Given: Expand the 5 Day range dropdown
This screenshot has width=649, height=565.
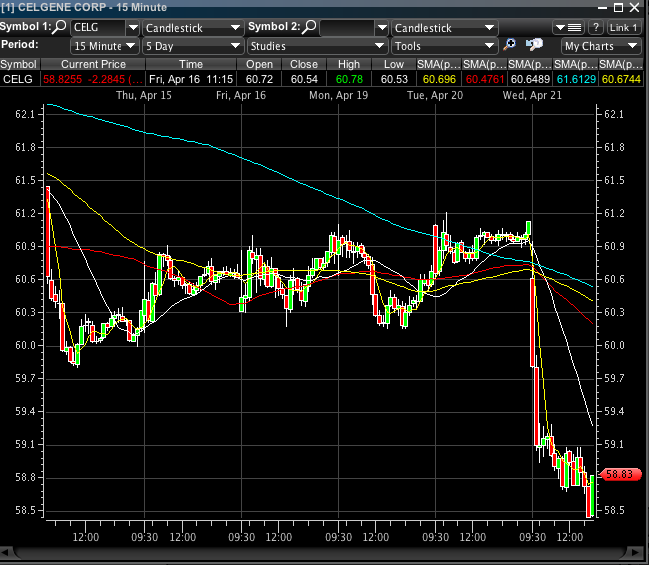Looking at the screenshot, I should coord(192,46).
